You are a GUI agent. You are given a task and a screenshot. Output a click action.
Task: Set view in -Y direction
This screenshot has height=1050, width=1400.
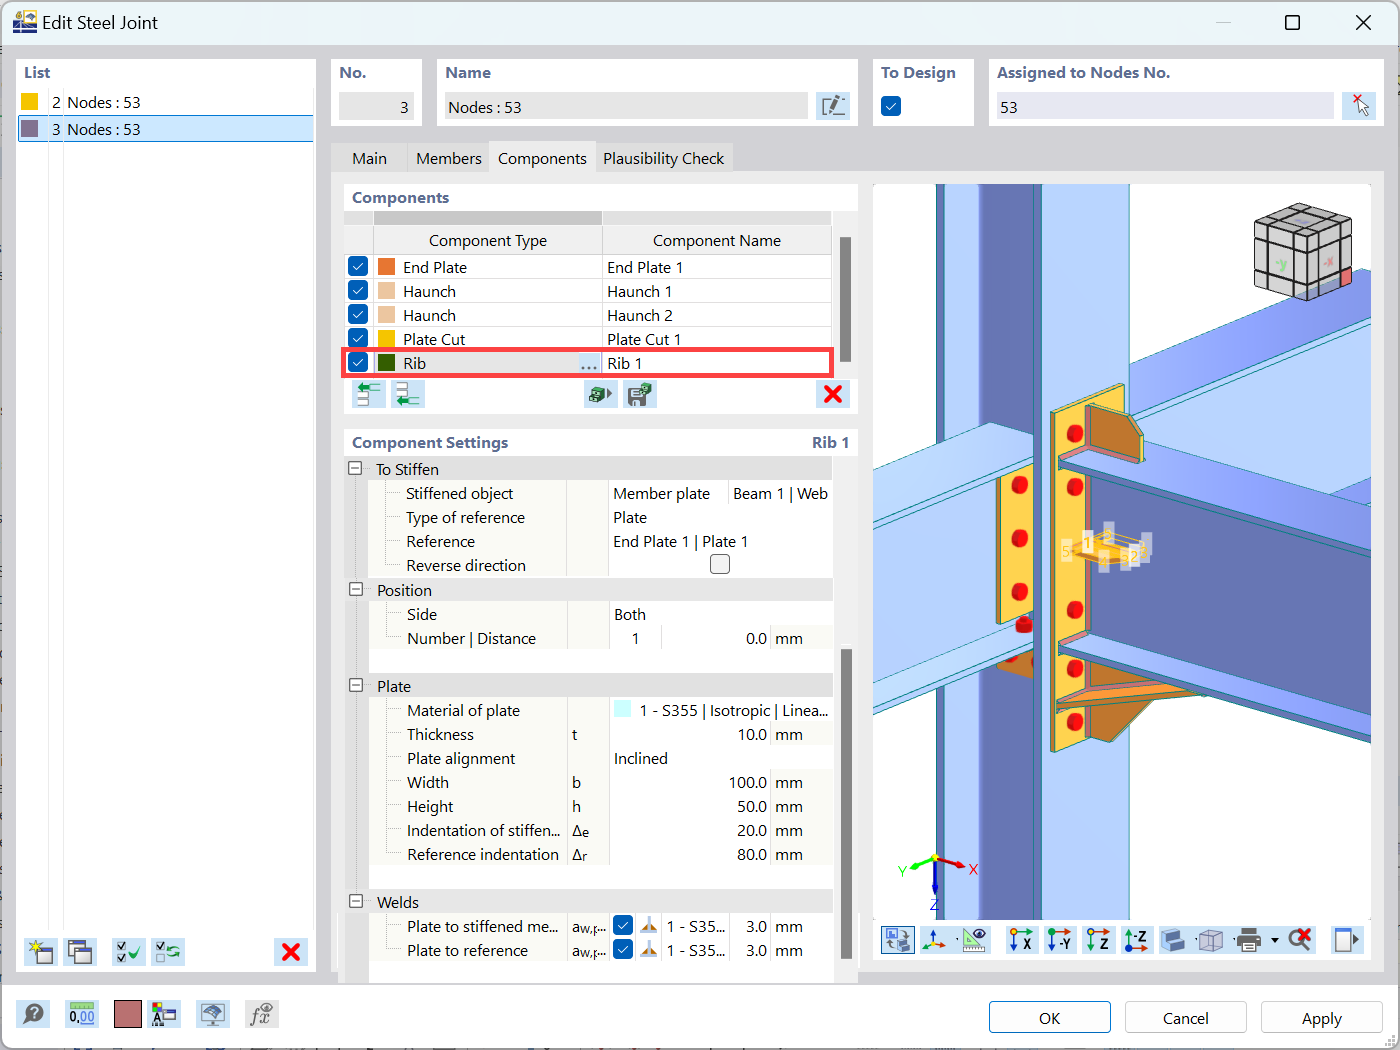1059,940
